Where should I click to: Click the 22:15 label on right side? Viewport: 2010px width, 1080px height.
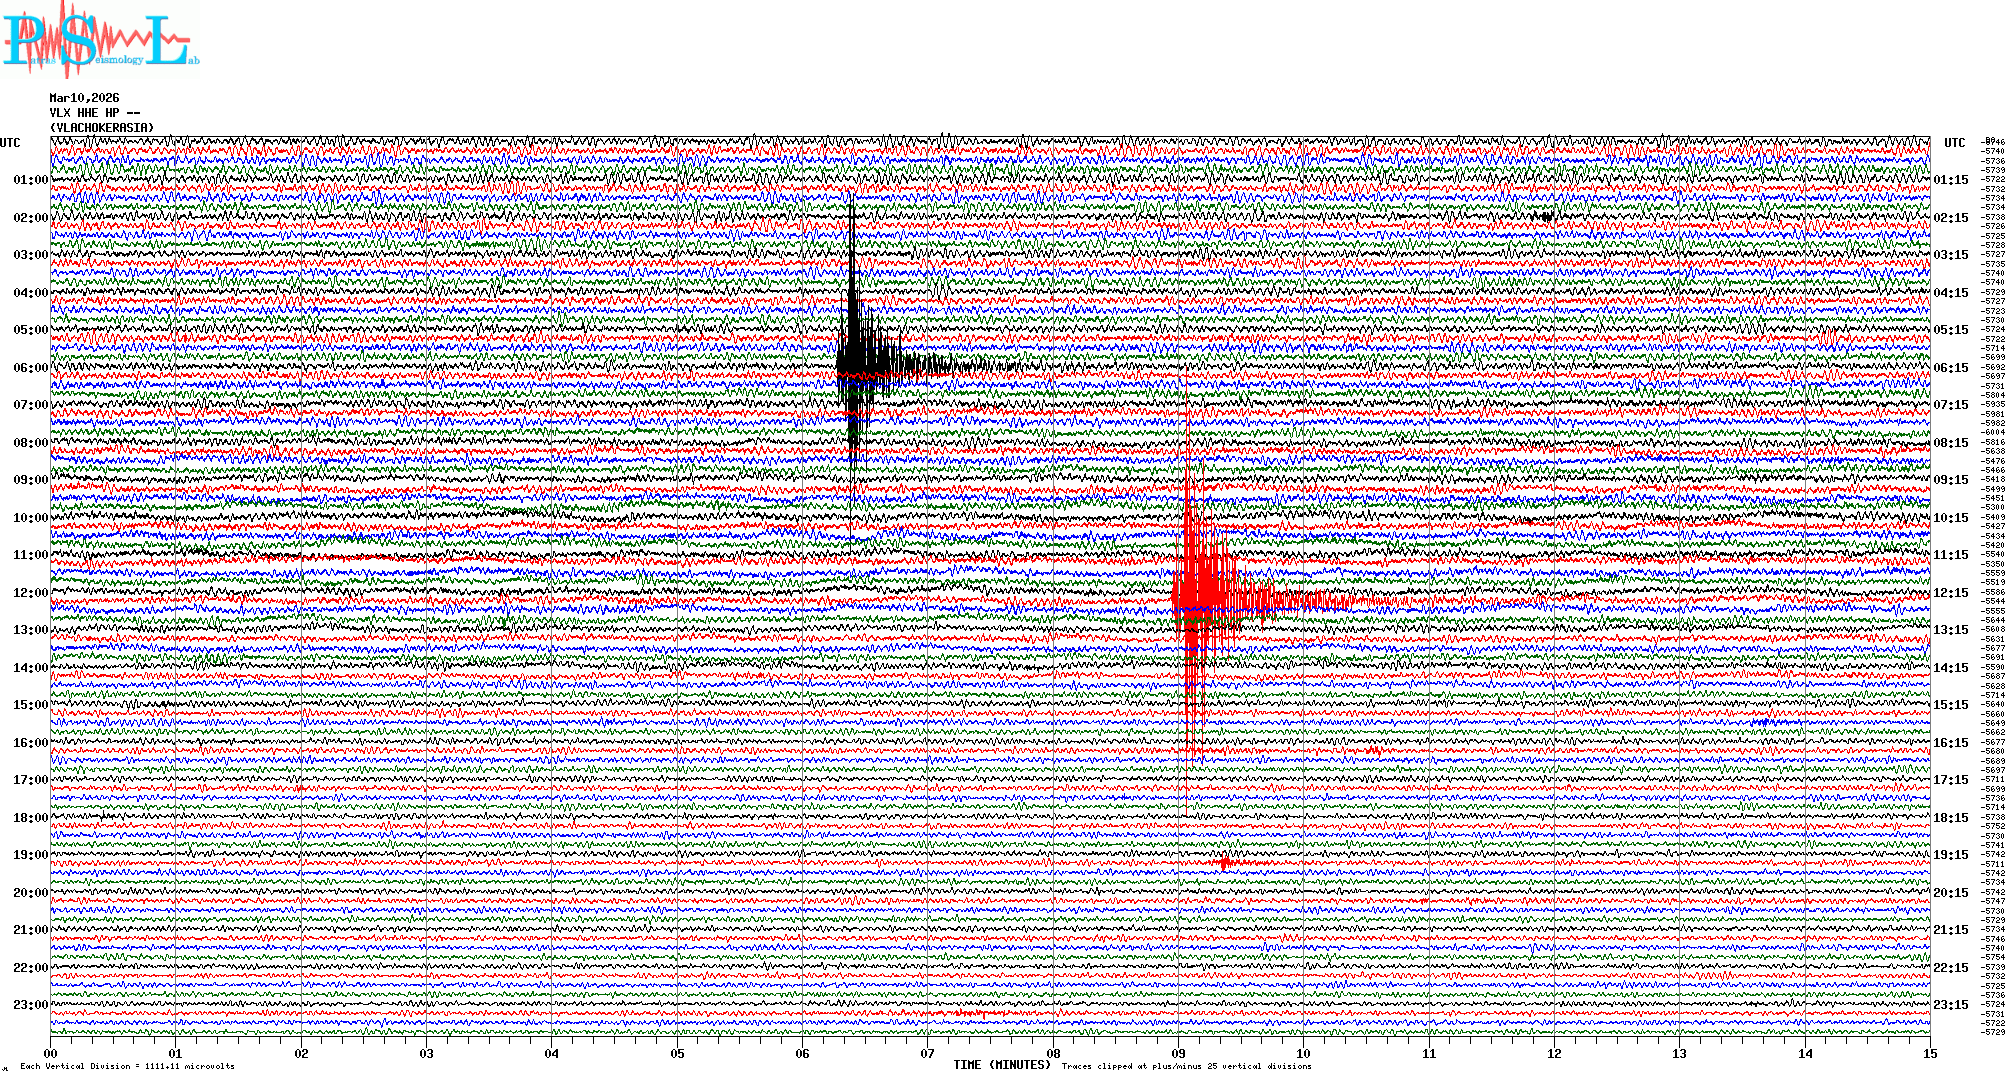[x=1950, y=968]
